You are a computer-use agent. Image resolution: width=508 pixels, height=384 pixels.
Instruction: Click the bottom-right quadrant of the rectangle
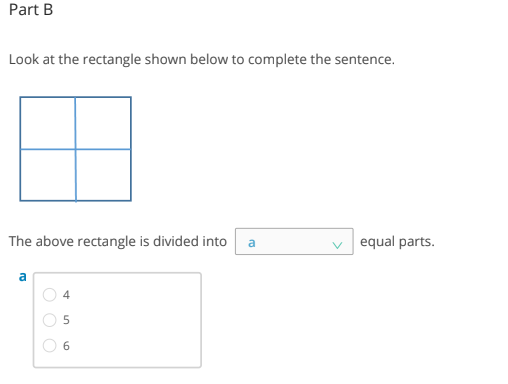[103, 175]
